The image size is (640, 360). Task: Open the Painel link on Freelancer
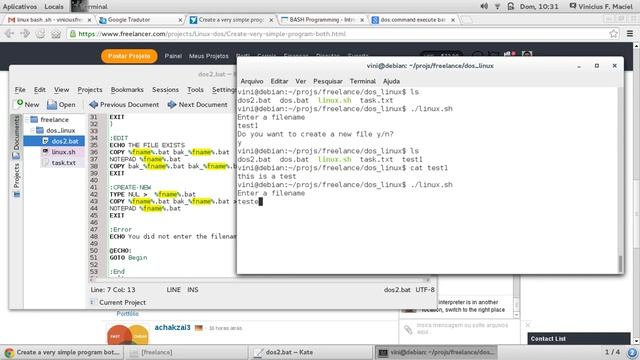(173, 56)
